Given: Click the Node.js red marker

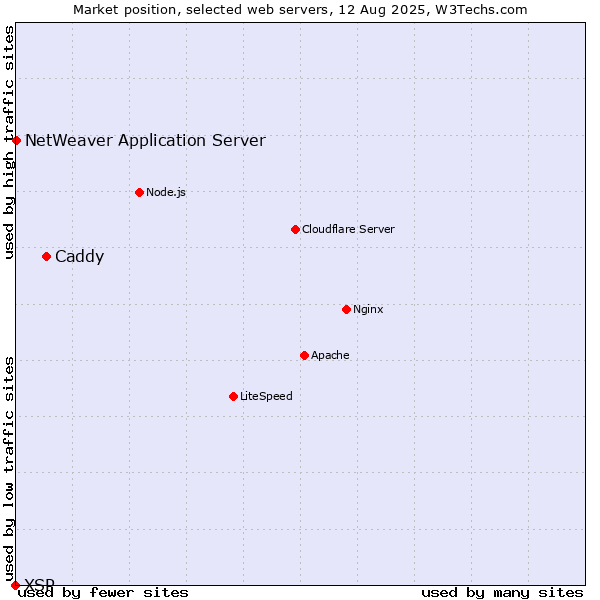Looking at the screenshot, I should pyautogui.click(x=140, y=192).
